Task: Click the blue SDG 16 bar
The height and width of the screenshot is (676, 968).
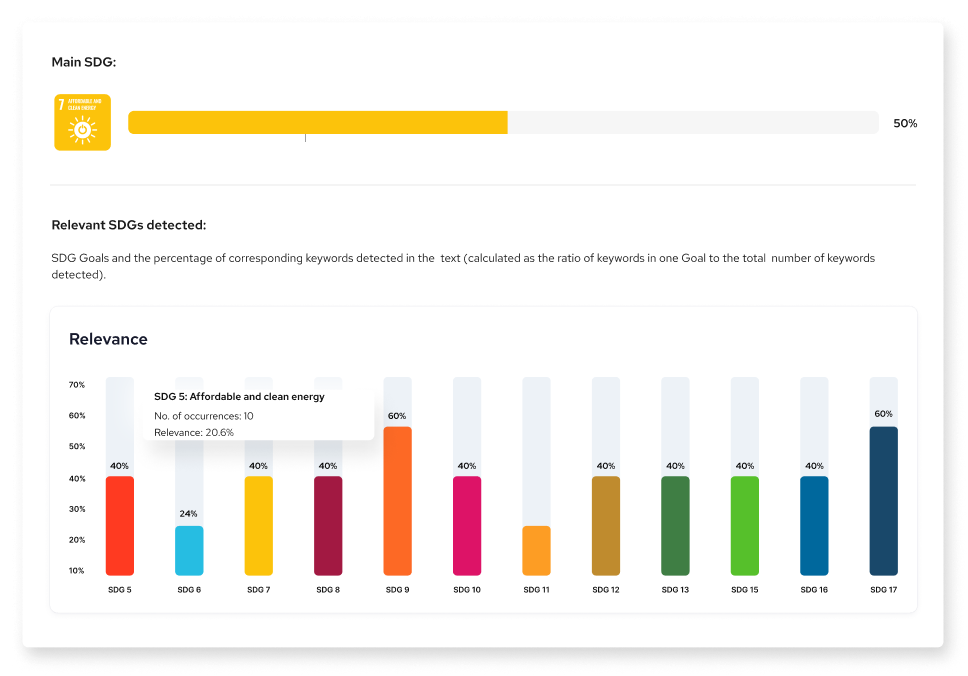Action: pyautogui.click(x=814, y=525)
